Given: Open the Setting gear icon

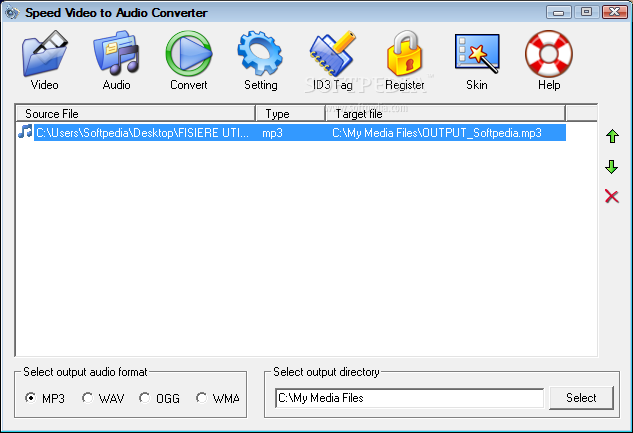Looking at the screenshot, I should (x=260, y=54).
